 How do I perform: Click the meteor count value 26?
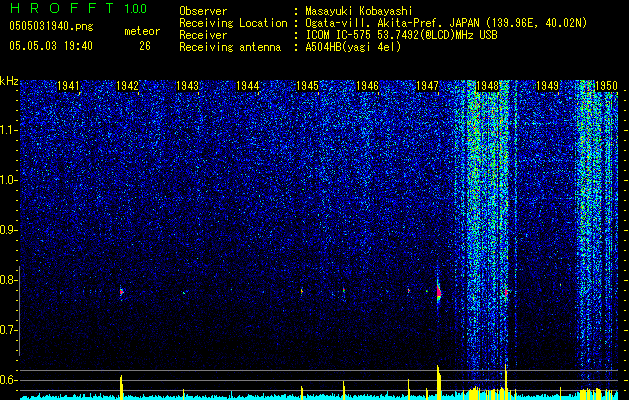click(x=145, y=46)
